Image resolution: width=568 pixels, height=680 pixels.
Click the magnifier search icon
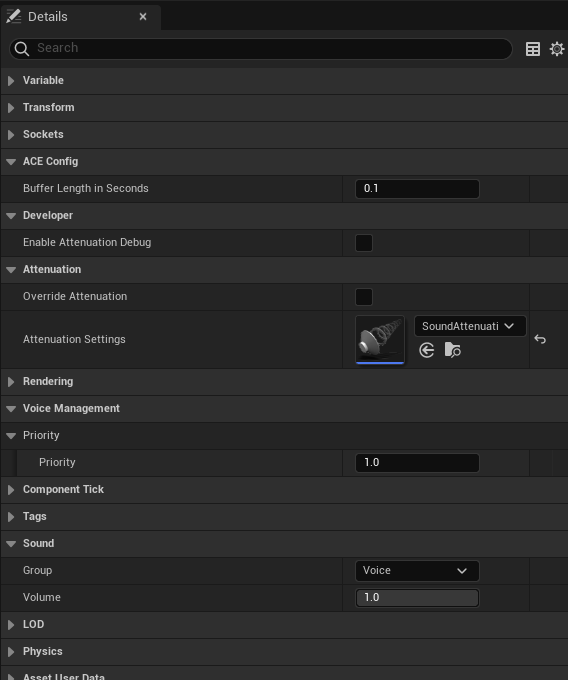(21, 49)
